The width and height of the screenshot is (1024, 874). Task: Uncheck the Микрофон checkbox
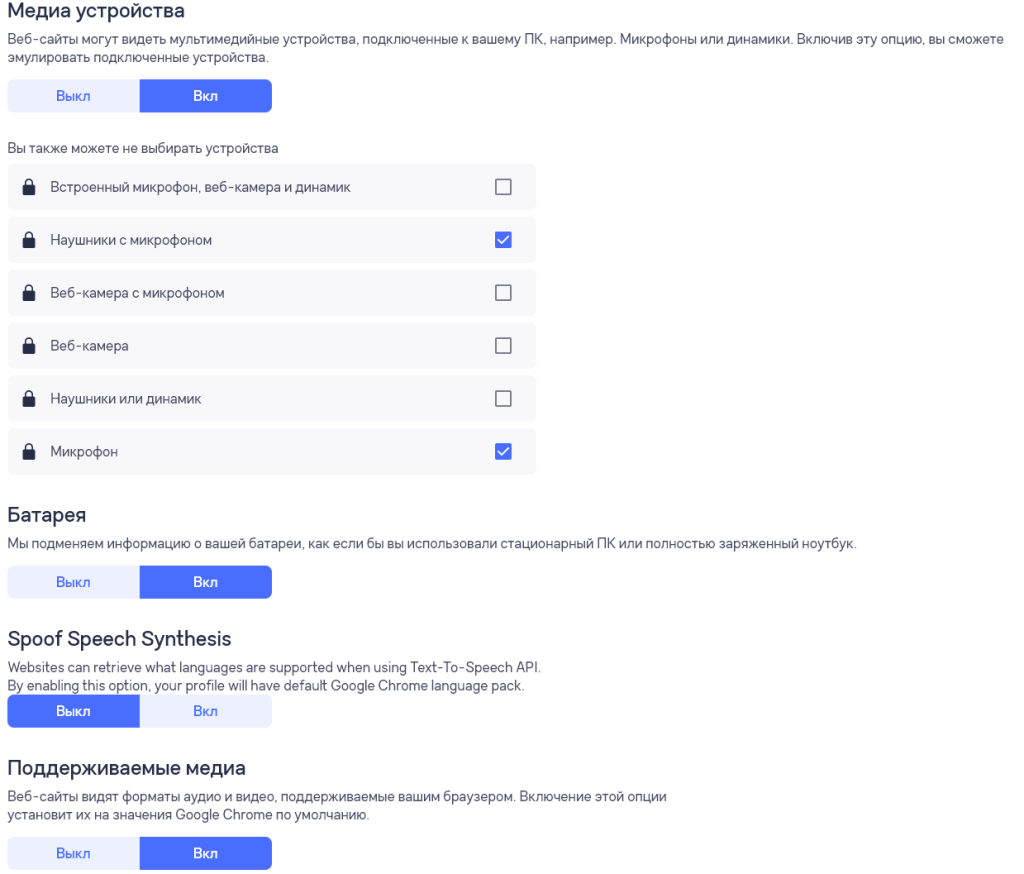pyautogui.click(x=503, y=452)
